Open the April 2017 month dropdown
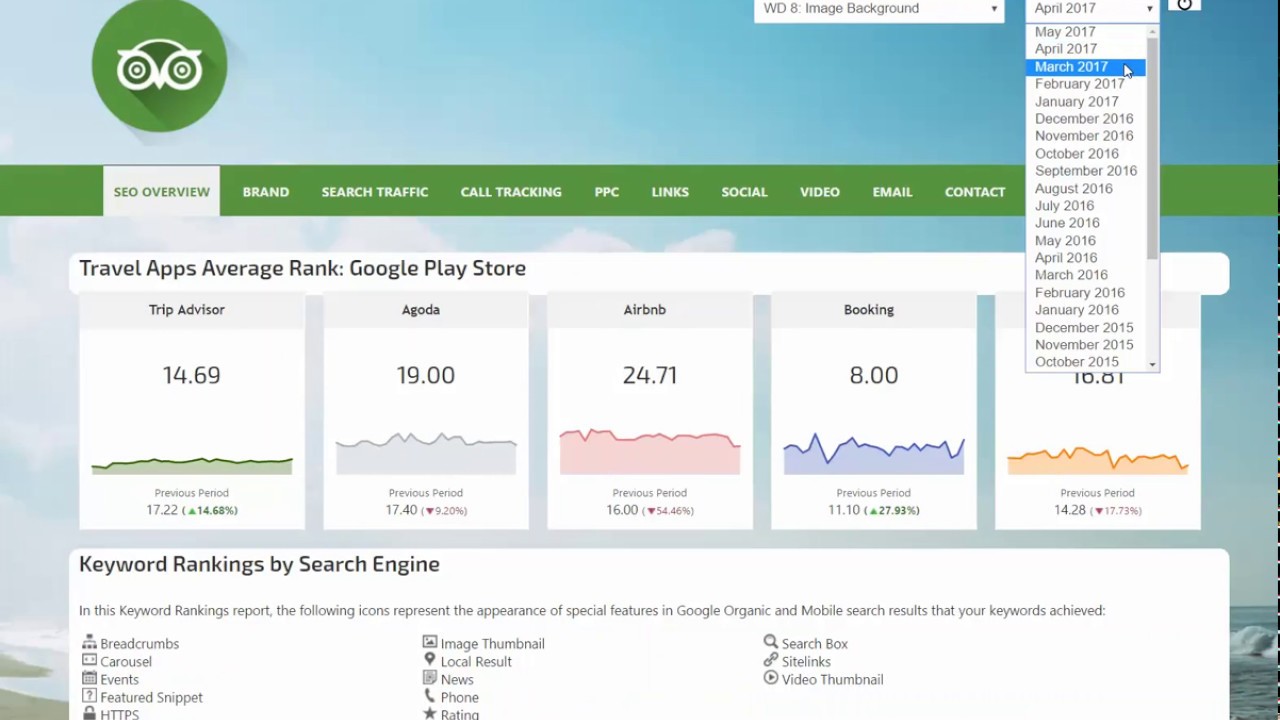 pos(1092,9)
